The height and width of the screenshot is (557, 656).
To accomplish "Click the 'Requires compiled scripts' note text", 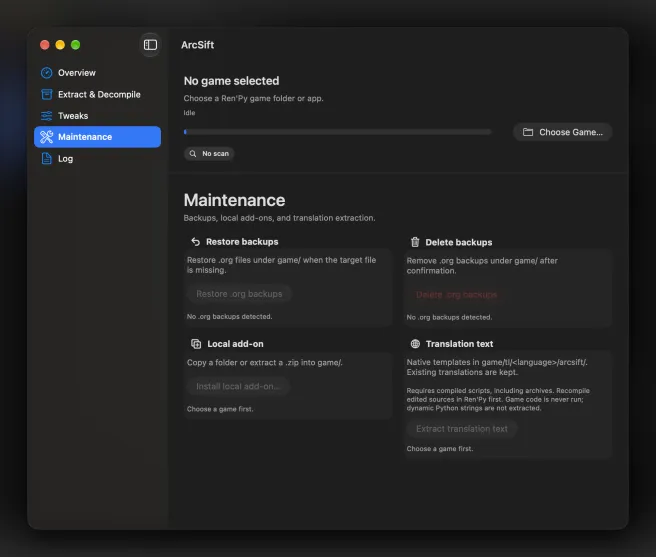I will pos(498,399).
